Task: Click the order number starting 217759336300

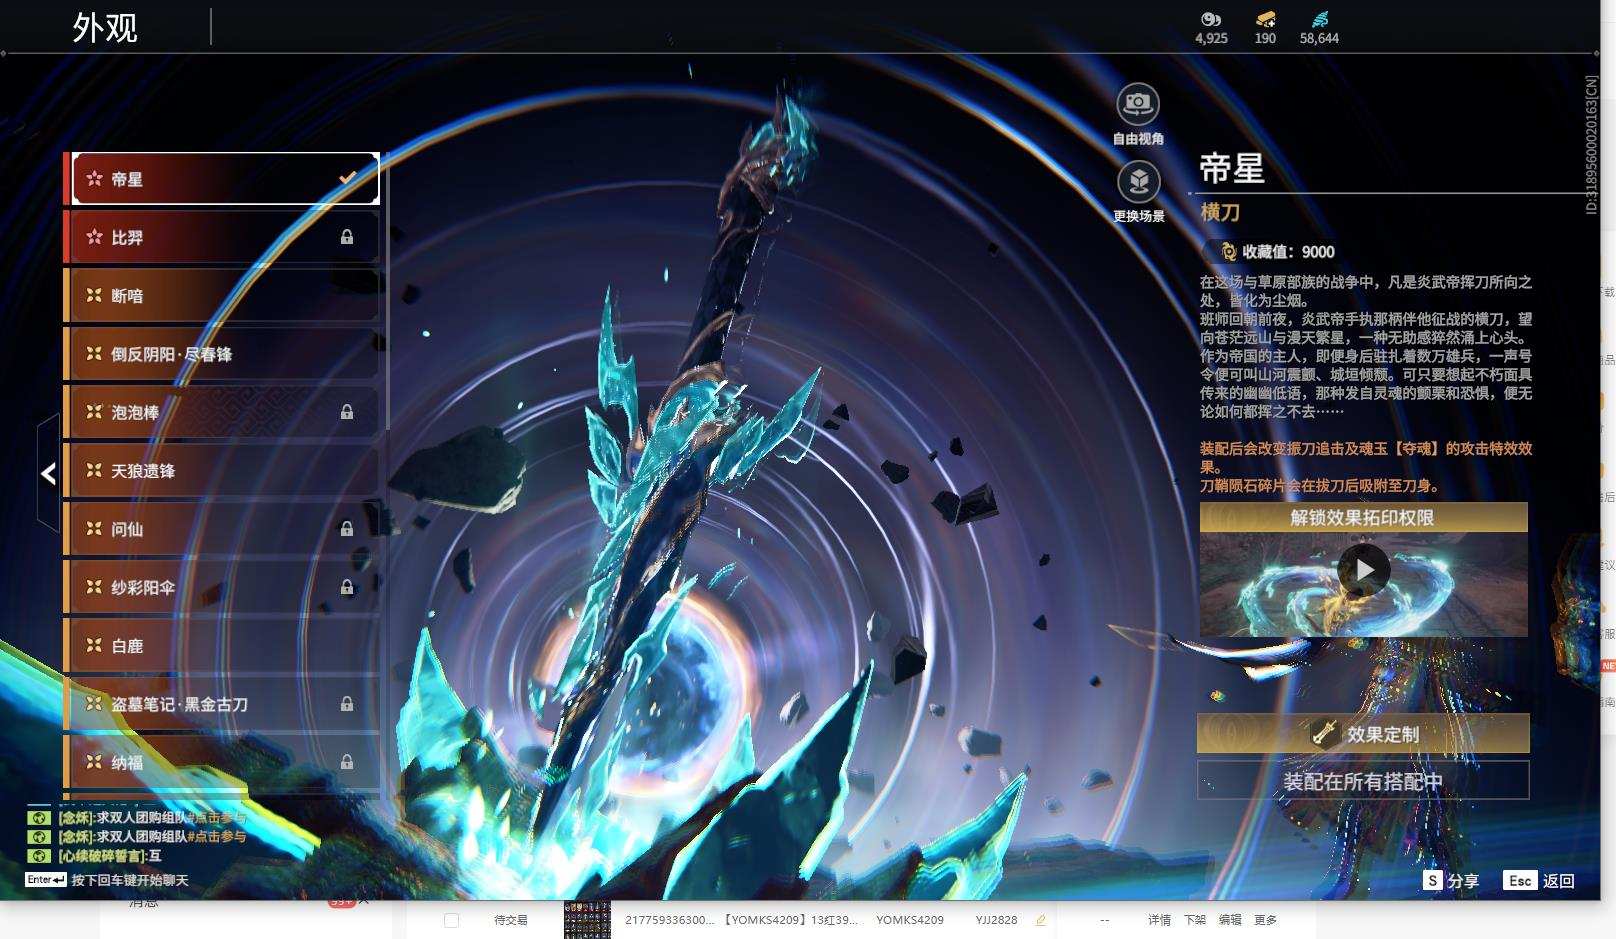Action: pos(670,920)
